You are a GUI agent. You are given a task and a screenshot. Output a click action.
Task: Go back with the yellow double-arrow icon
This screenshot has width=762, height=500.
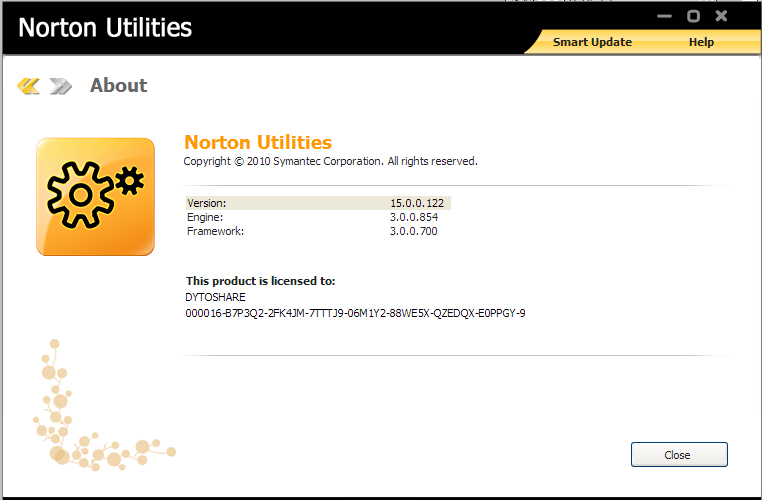click(28, 86)
